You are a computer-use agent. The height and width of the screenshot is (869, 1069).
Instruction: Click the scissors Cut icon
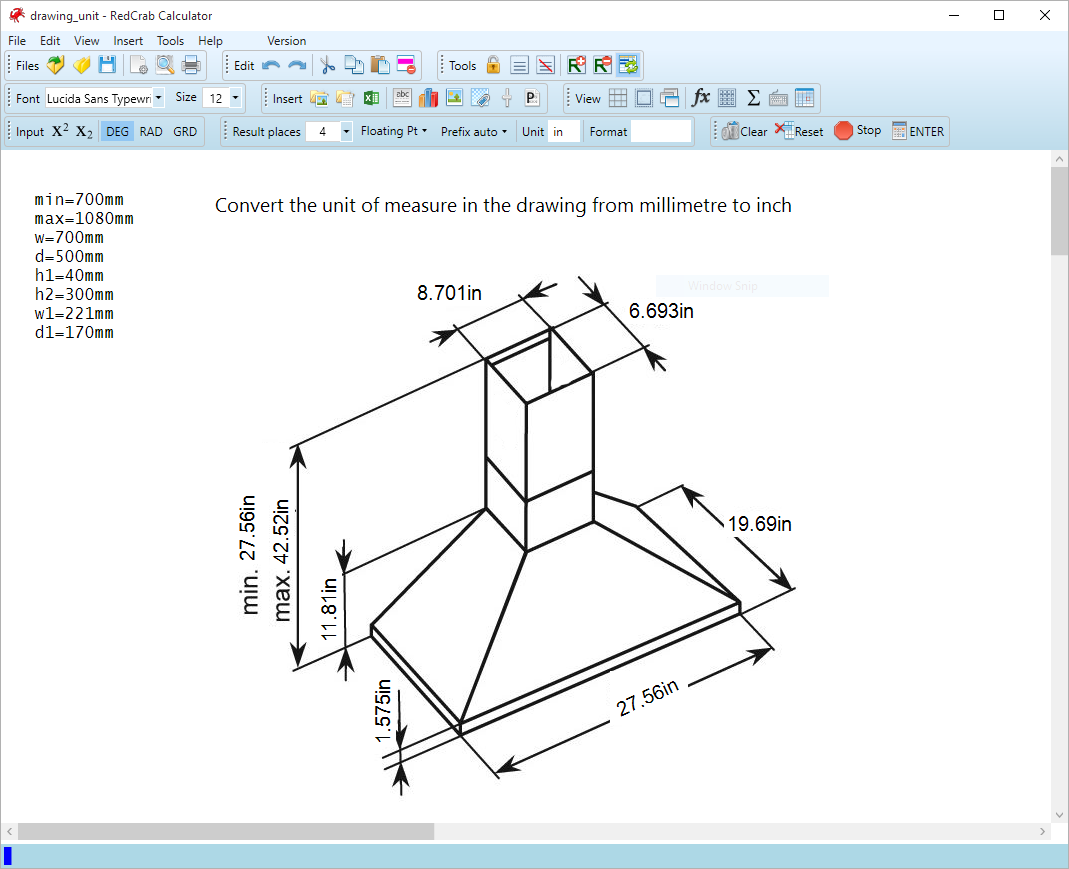(x=326, y=65)
